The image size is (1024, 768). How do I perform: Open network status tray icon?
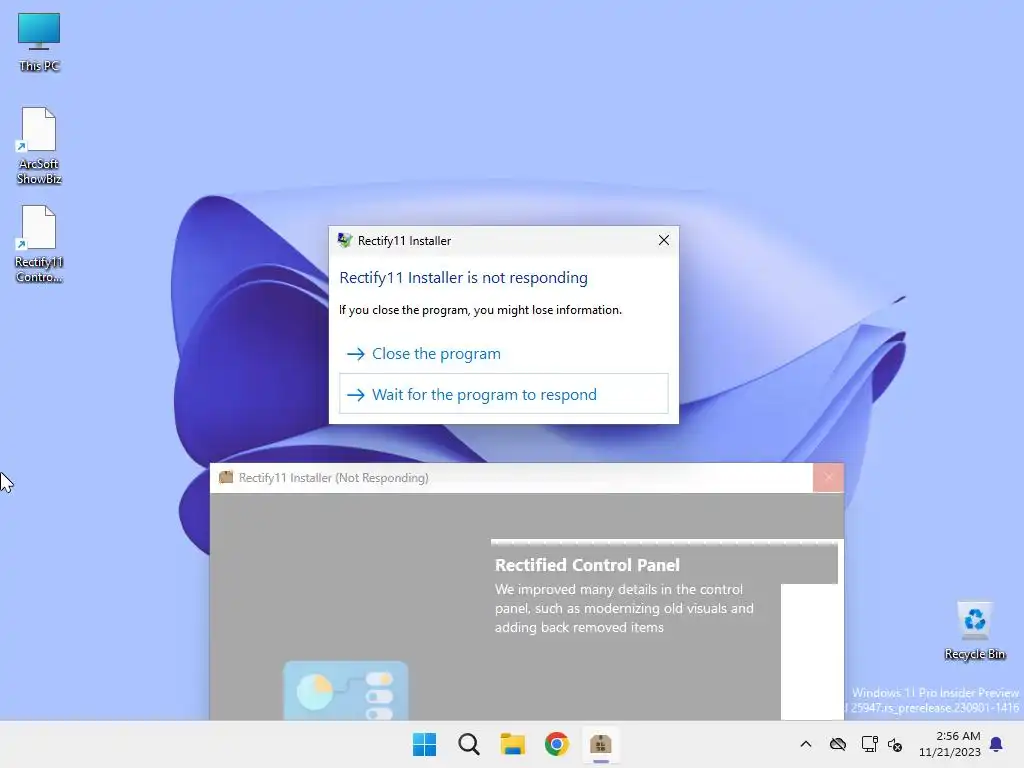[x=869, y=744]
